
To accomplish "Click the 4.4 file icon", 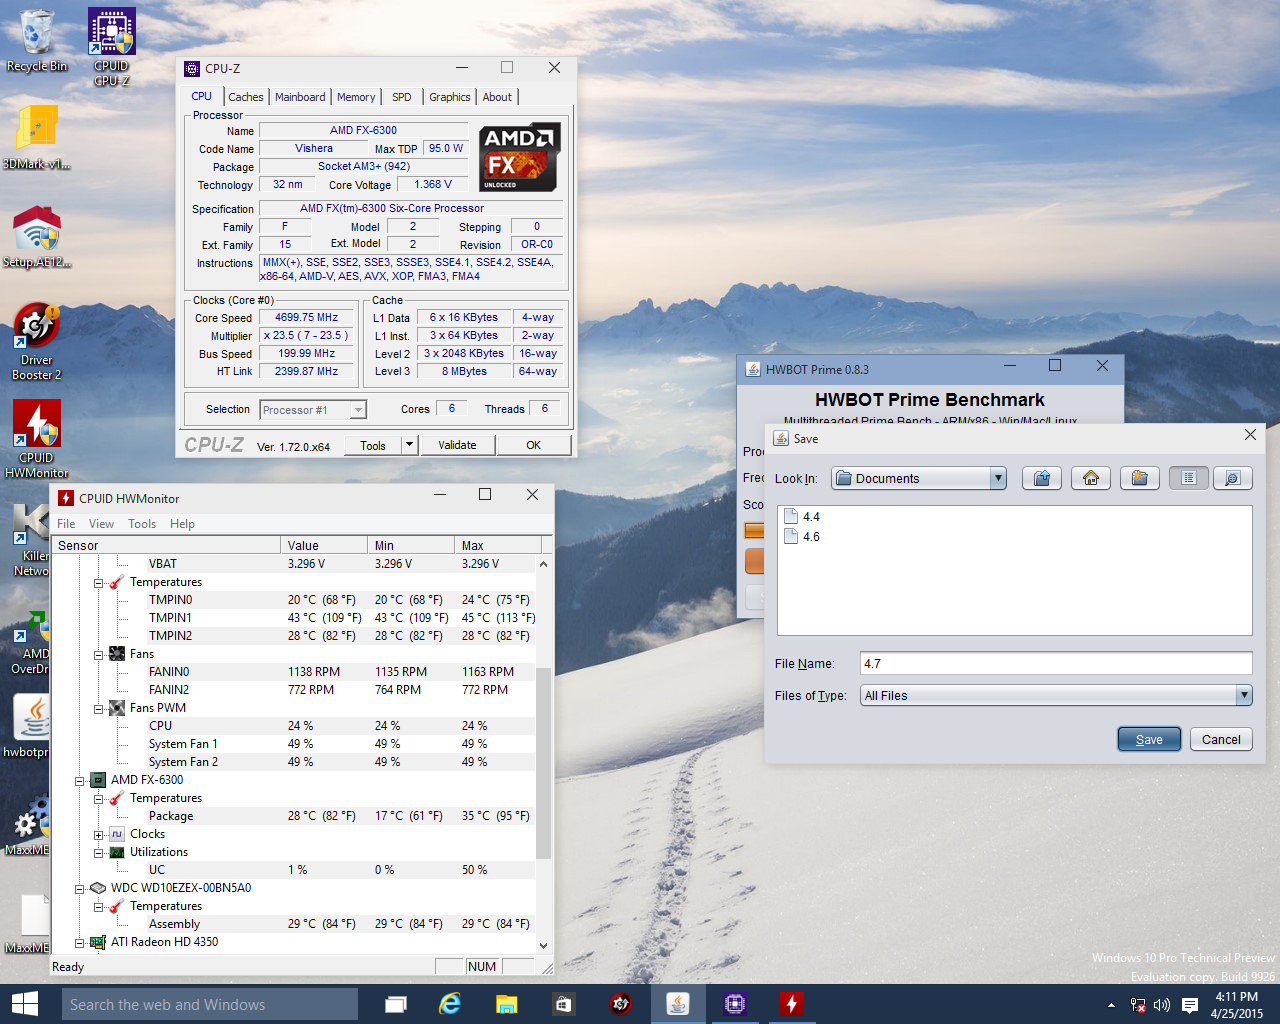I will (x=791, y=517).
